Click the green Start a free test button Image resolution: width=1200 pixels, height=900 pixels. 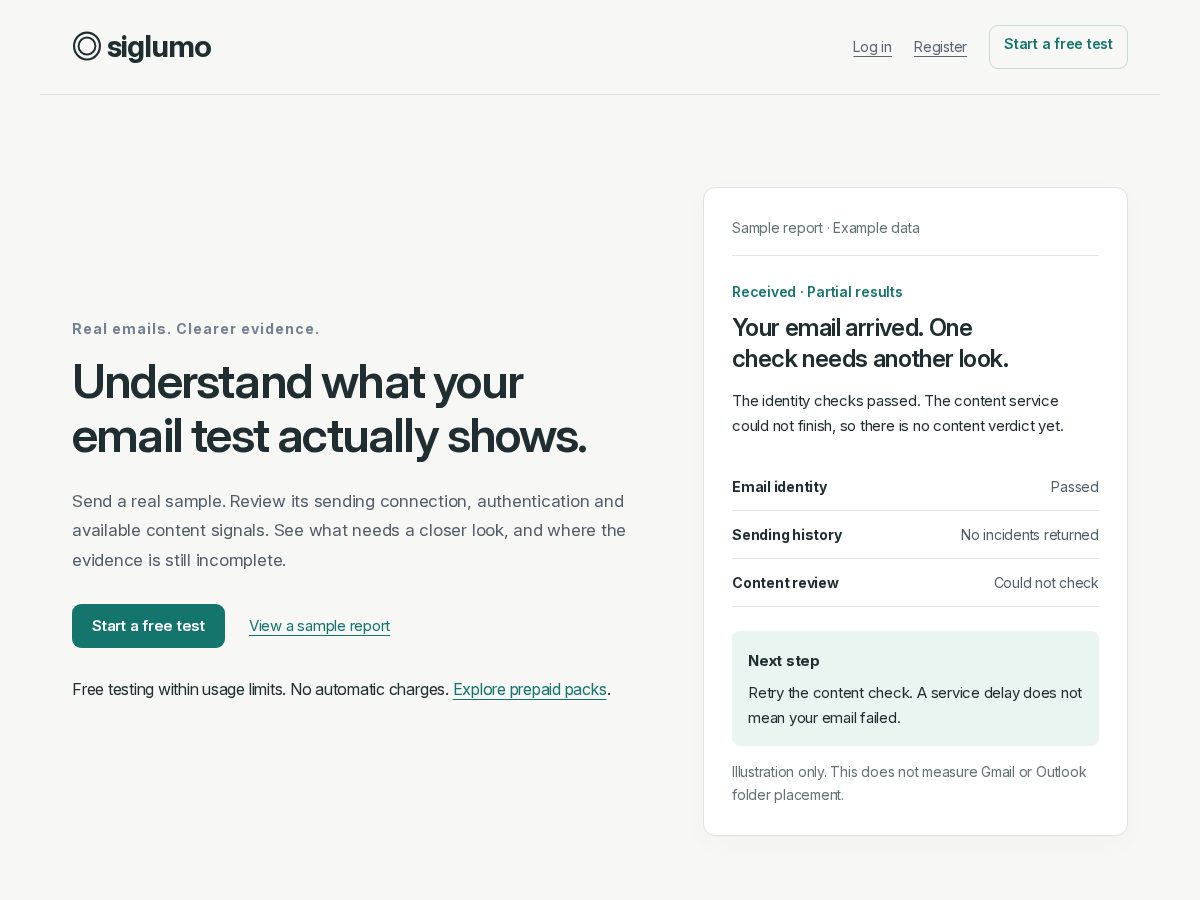(148, 626)
